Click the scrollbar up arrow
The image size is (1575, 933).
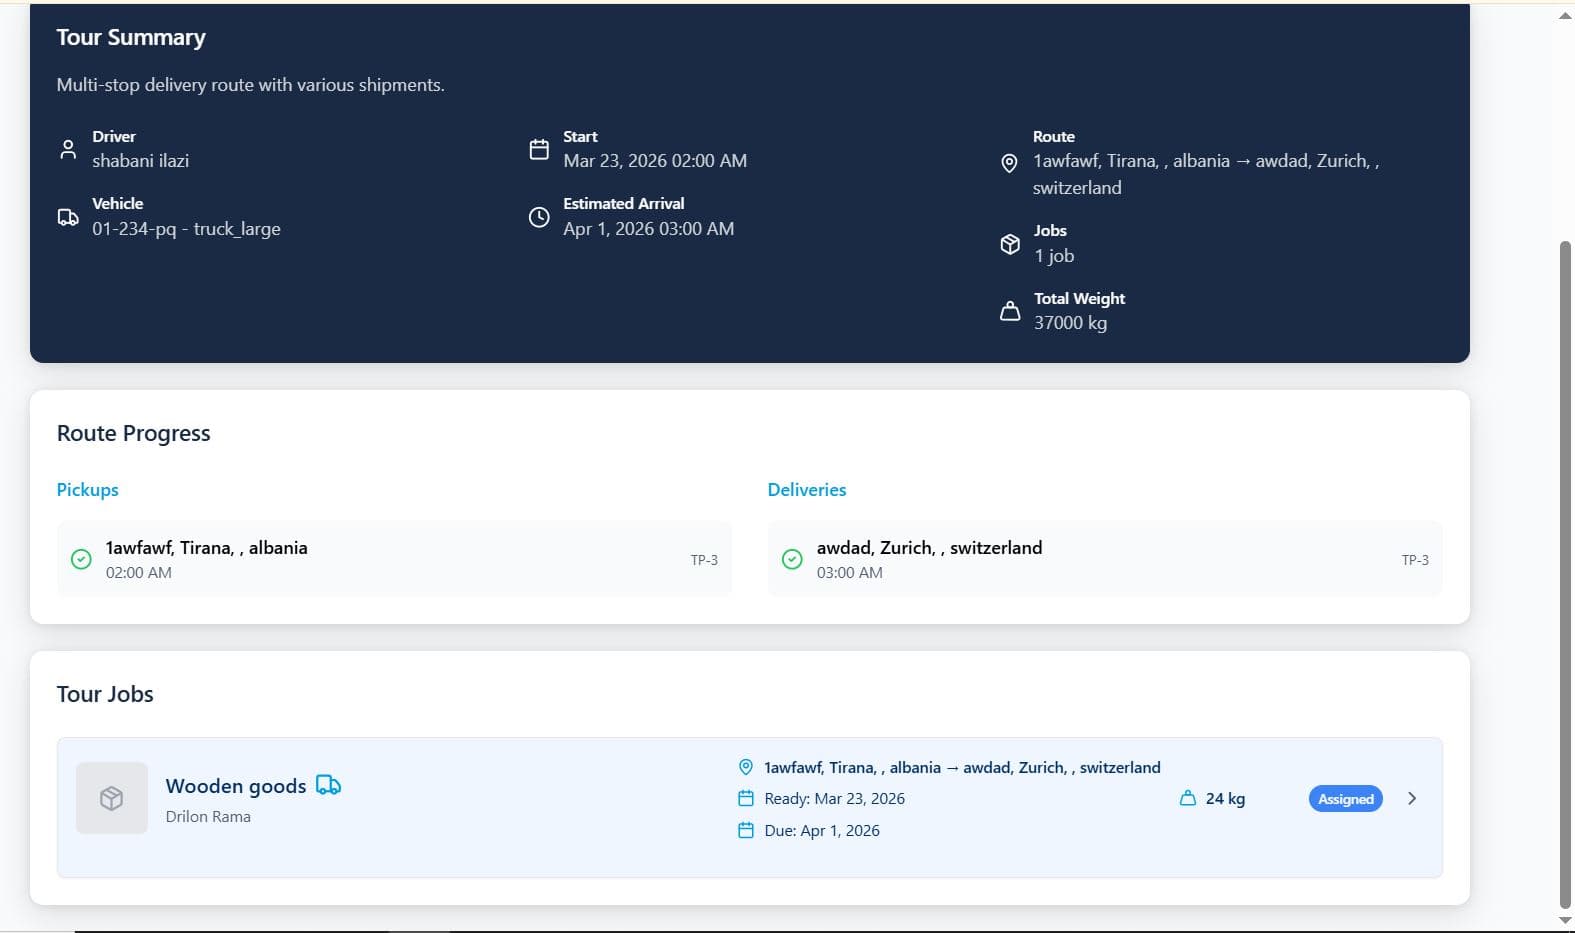tap(1565, 15)
